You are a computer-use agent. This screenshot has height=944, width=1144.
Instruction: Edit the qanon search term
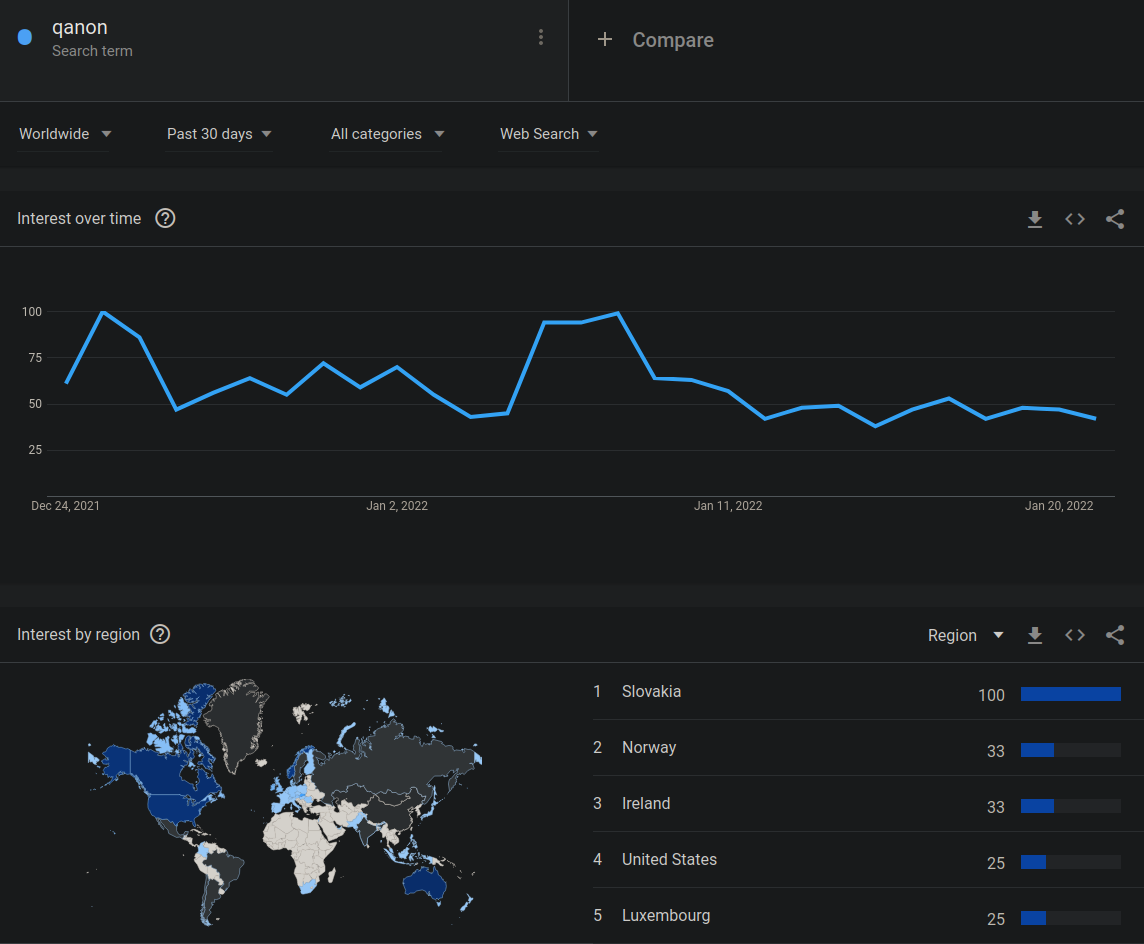80,28
